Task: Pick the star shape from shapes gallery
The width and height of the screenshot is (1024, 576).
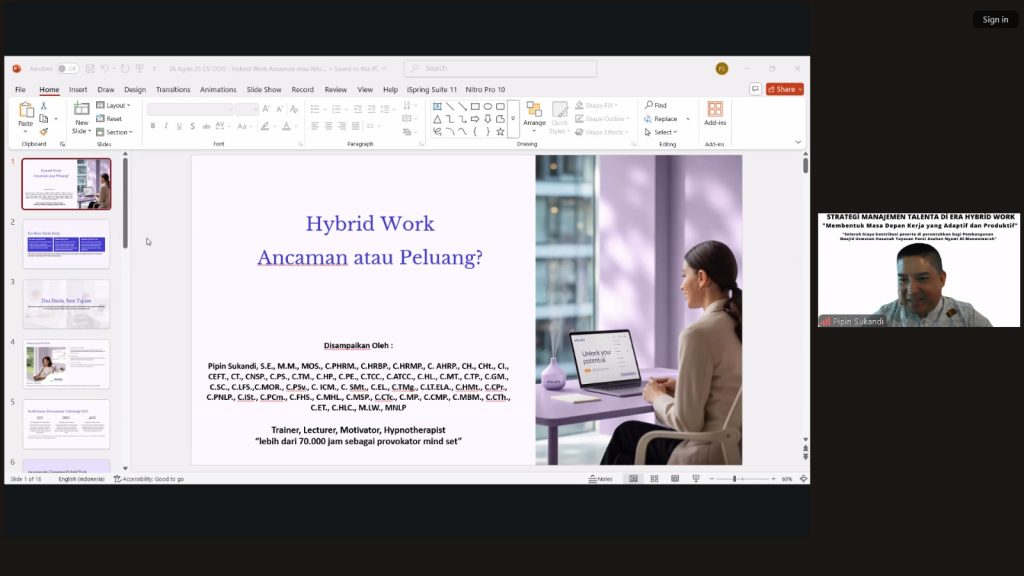Action: click(x=500, y=131)
